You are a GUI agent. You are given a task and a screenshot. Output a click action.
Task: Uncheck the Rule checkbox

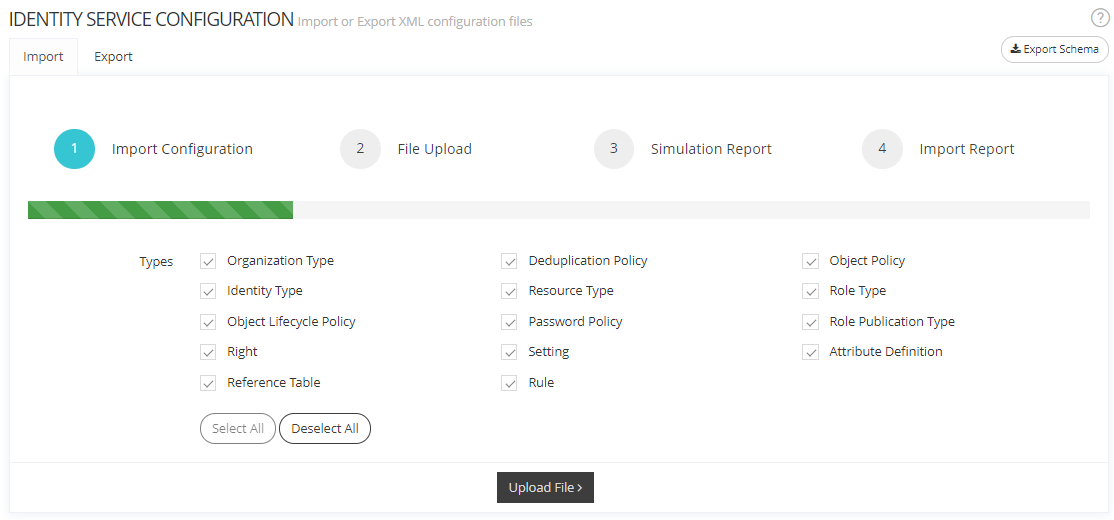click(x=510, y=383)
